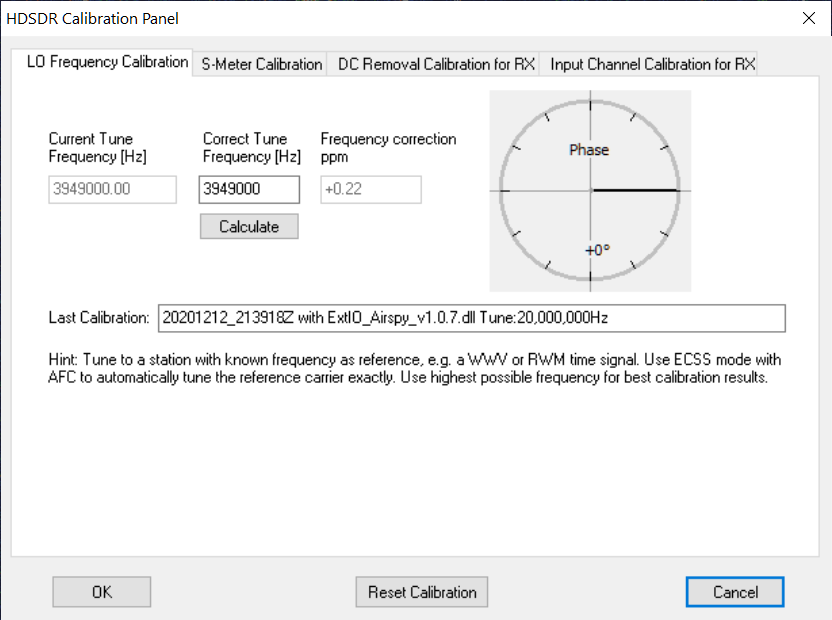
Task: Confirm the dialog with OK
Action: pos(102,592)
